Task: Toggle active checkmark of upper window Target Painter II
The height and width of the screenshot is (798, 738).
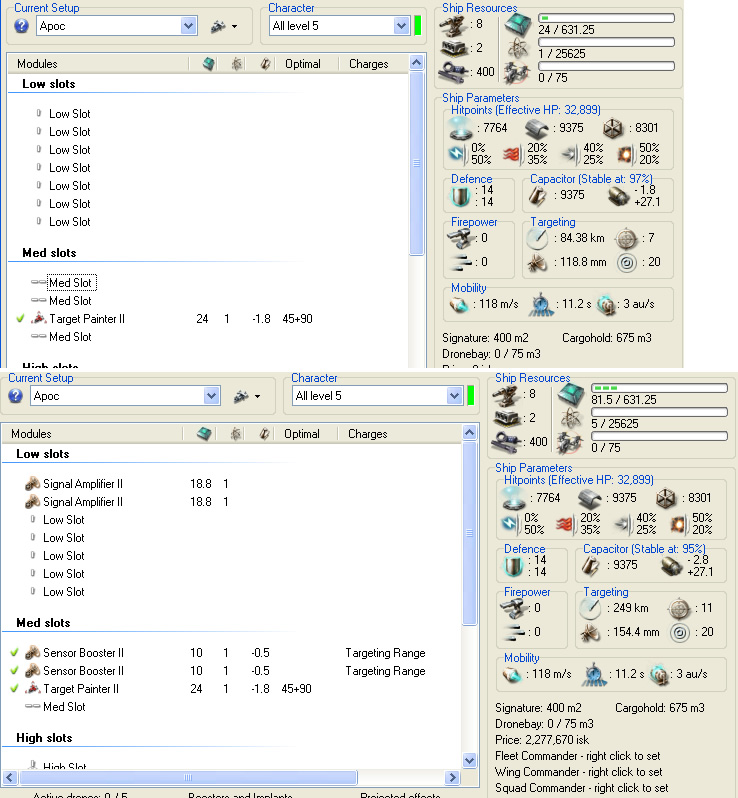Action: pos(20,319)
